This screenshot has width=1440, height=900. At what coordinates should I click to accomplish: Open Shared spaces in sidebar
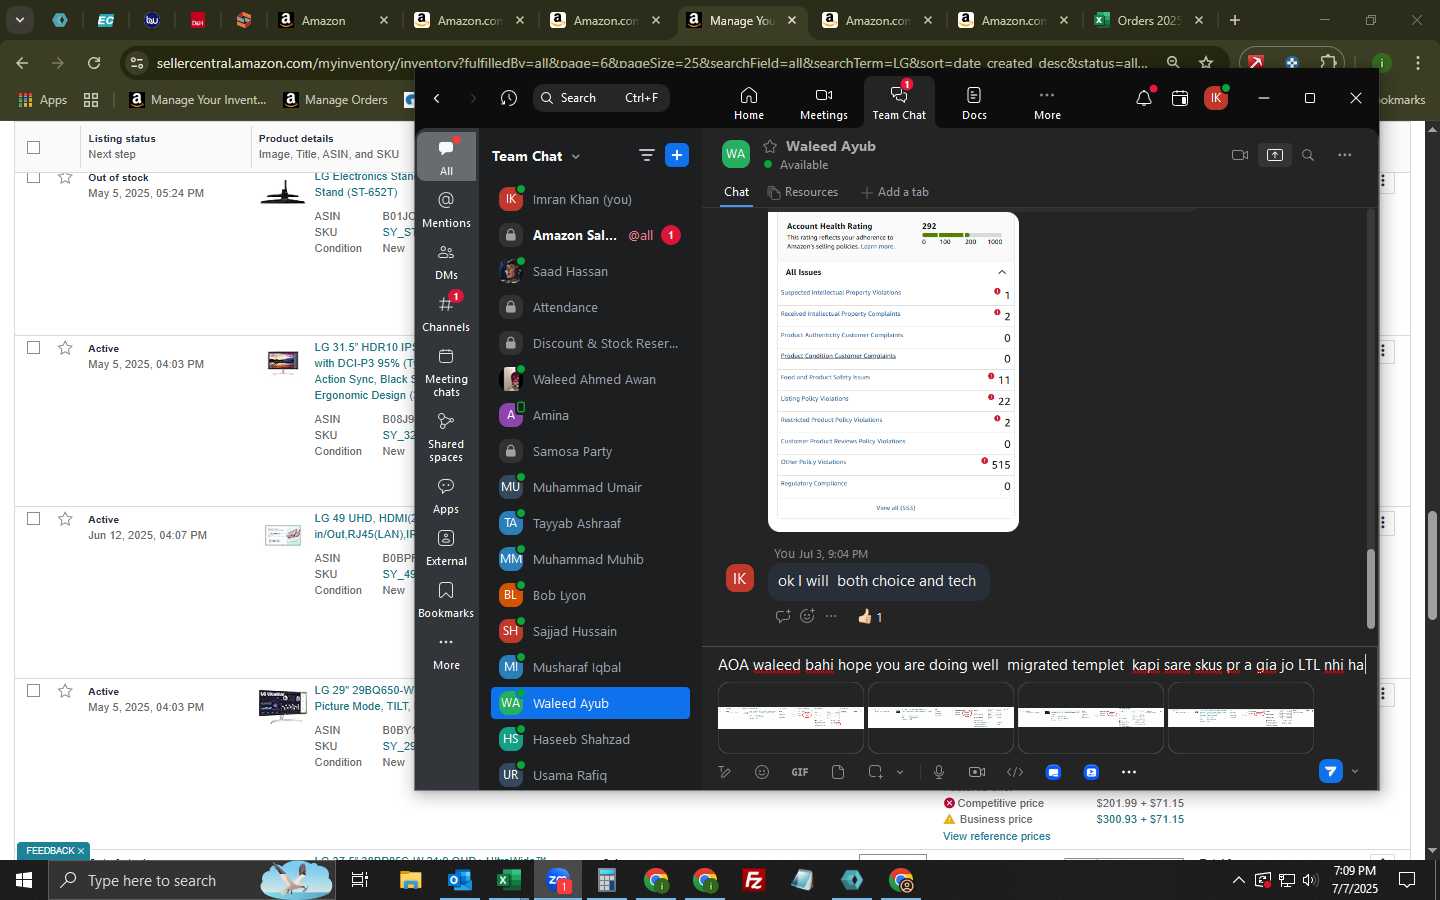tap(446, 437)
